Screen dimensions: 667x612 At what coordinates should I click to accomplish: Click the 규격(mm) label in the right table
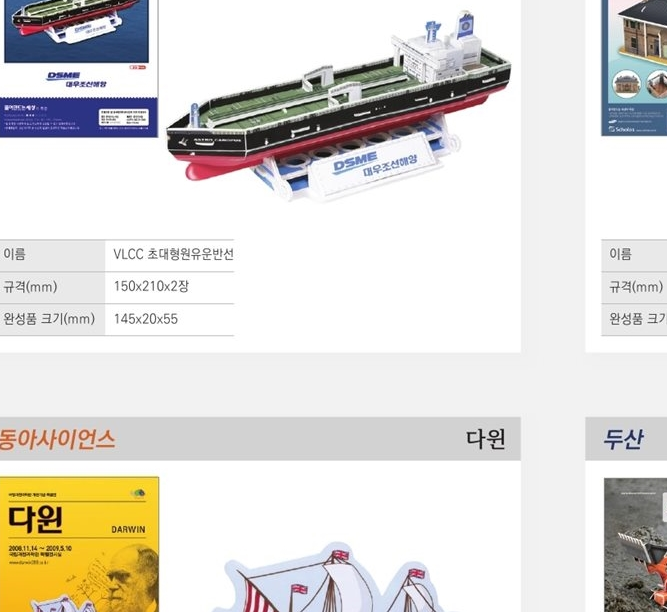click(x=636, y=287)
